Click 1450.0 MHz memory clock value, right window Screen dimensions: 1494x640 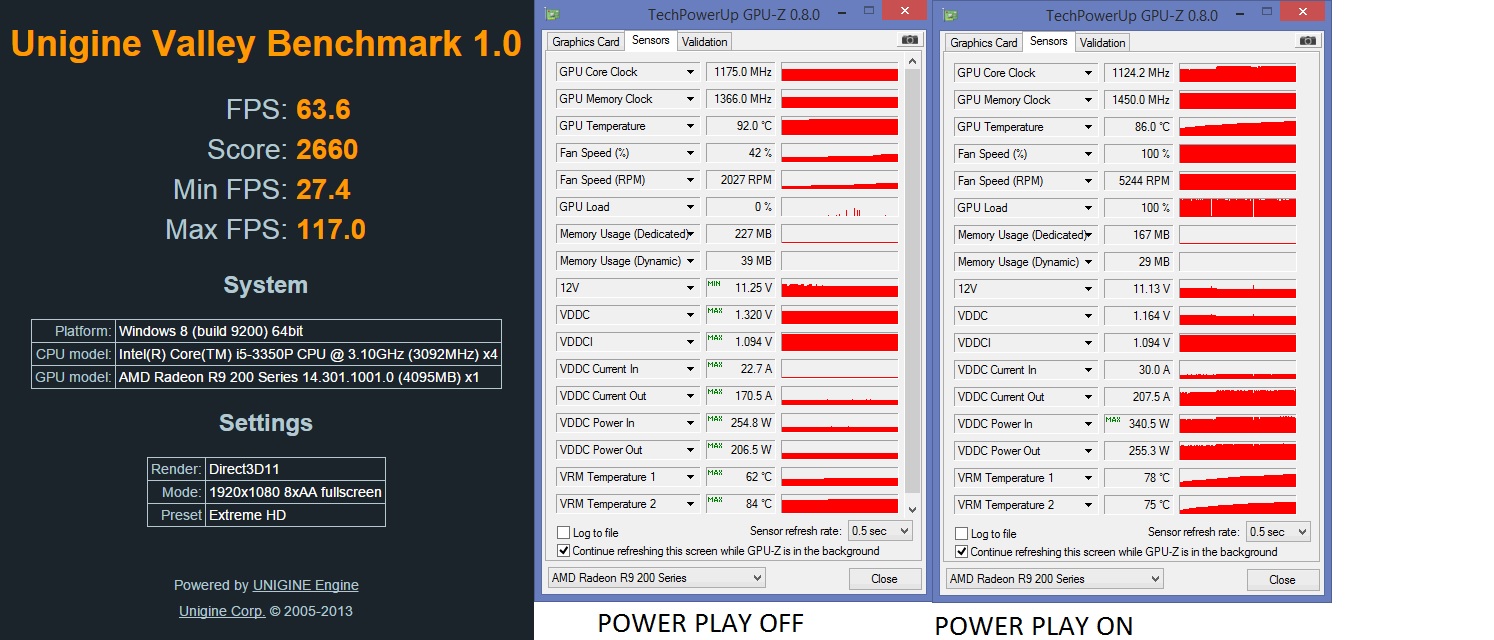(1139, 100)
